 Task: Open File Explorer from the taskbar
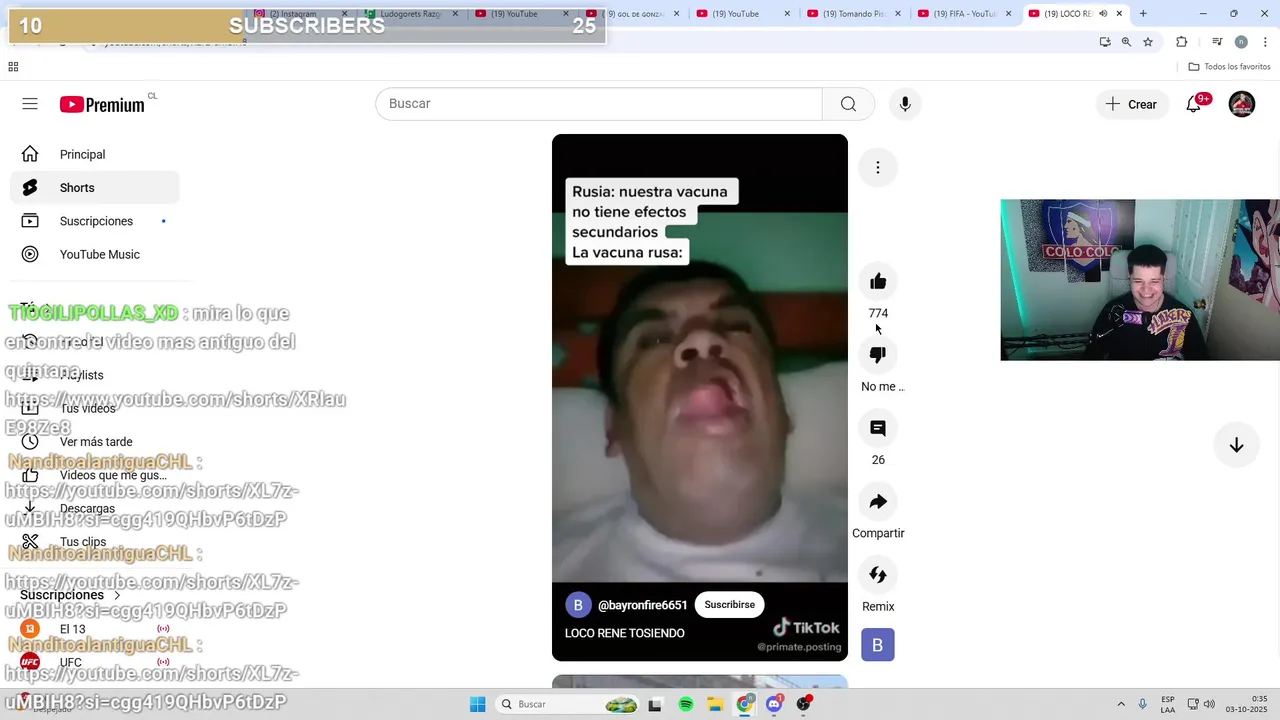[x=715, y=704]
